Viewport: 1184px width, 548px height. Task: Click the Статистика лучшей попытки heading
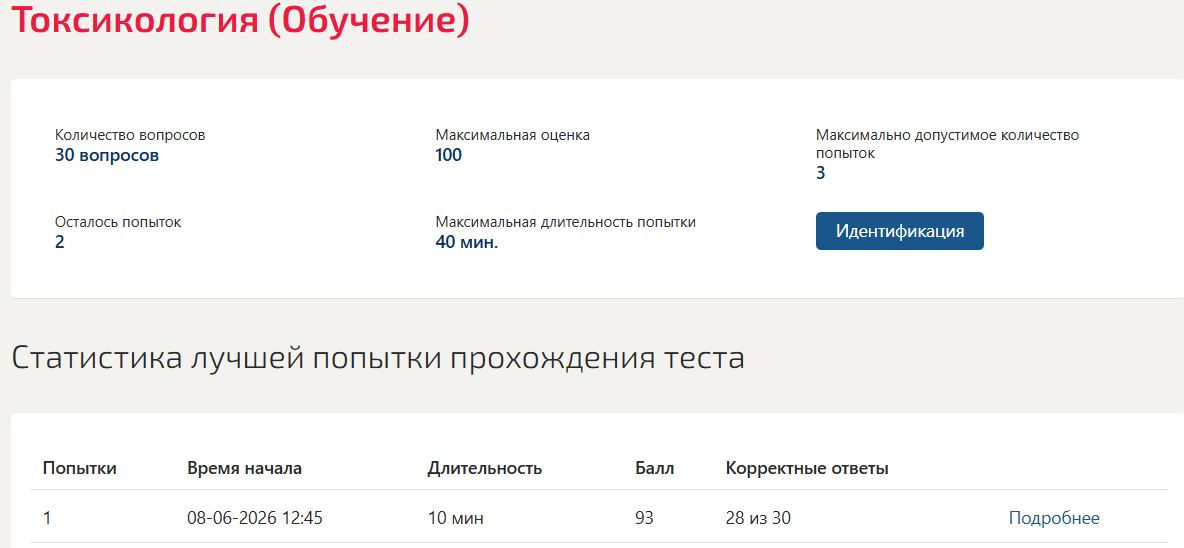point(378,359)
